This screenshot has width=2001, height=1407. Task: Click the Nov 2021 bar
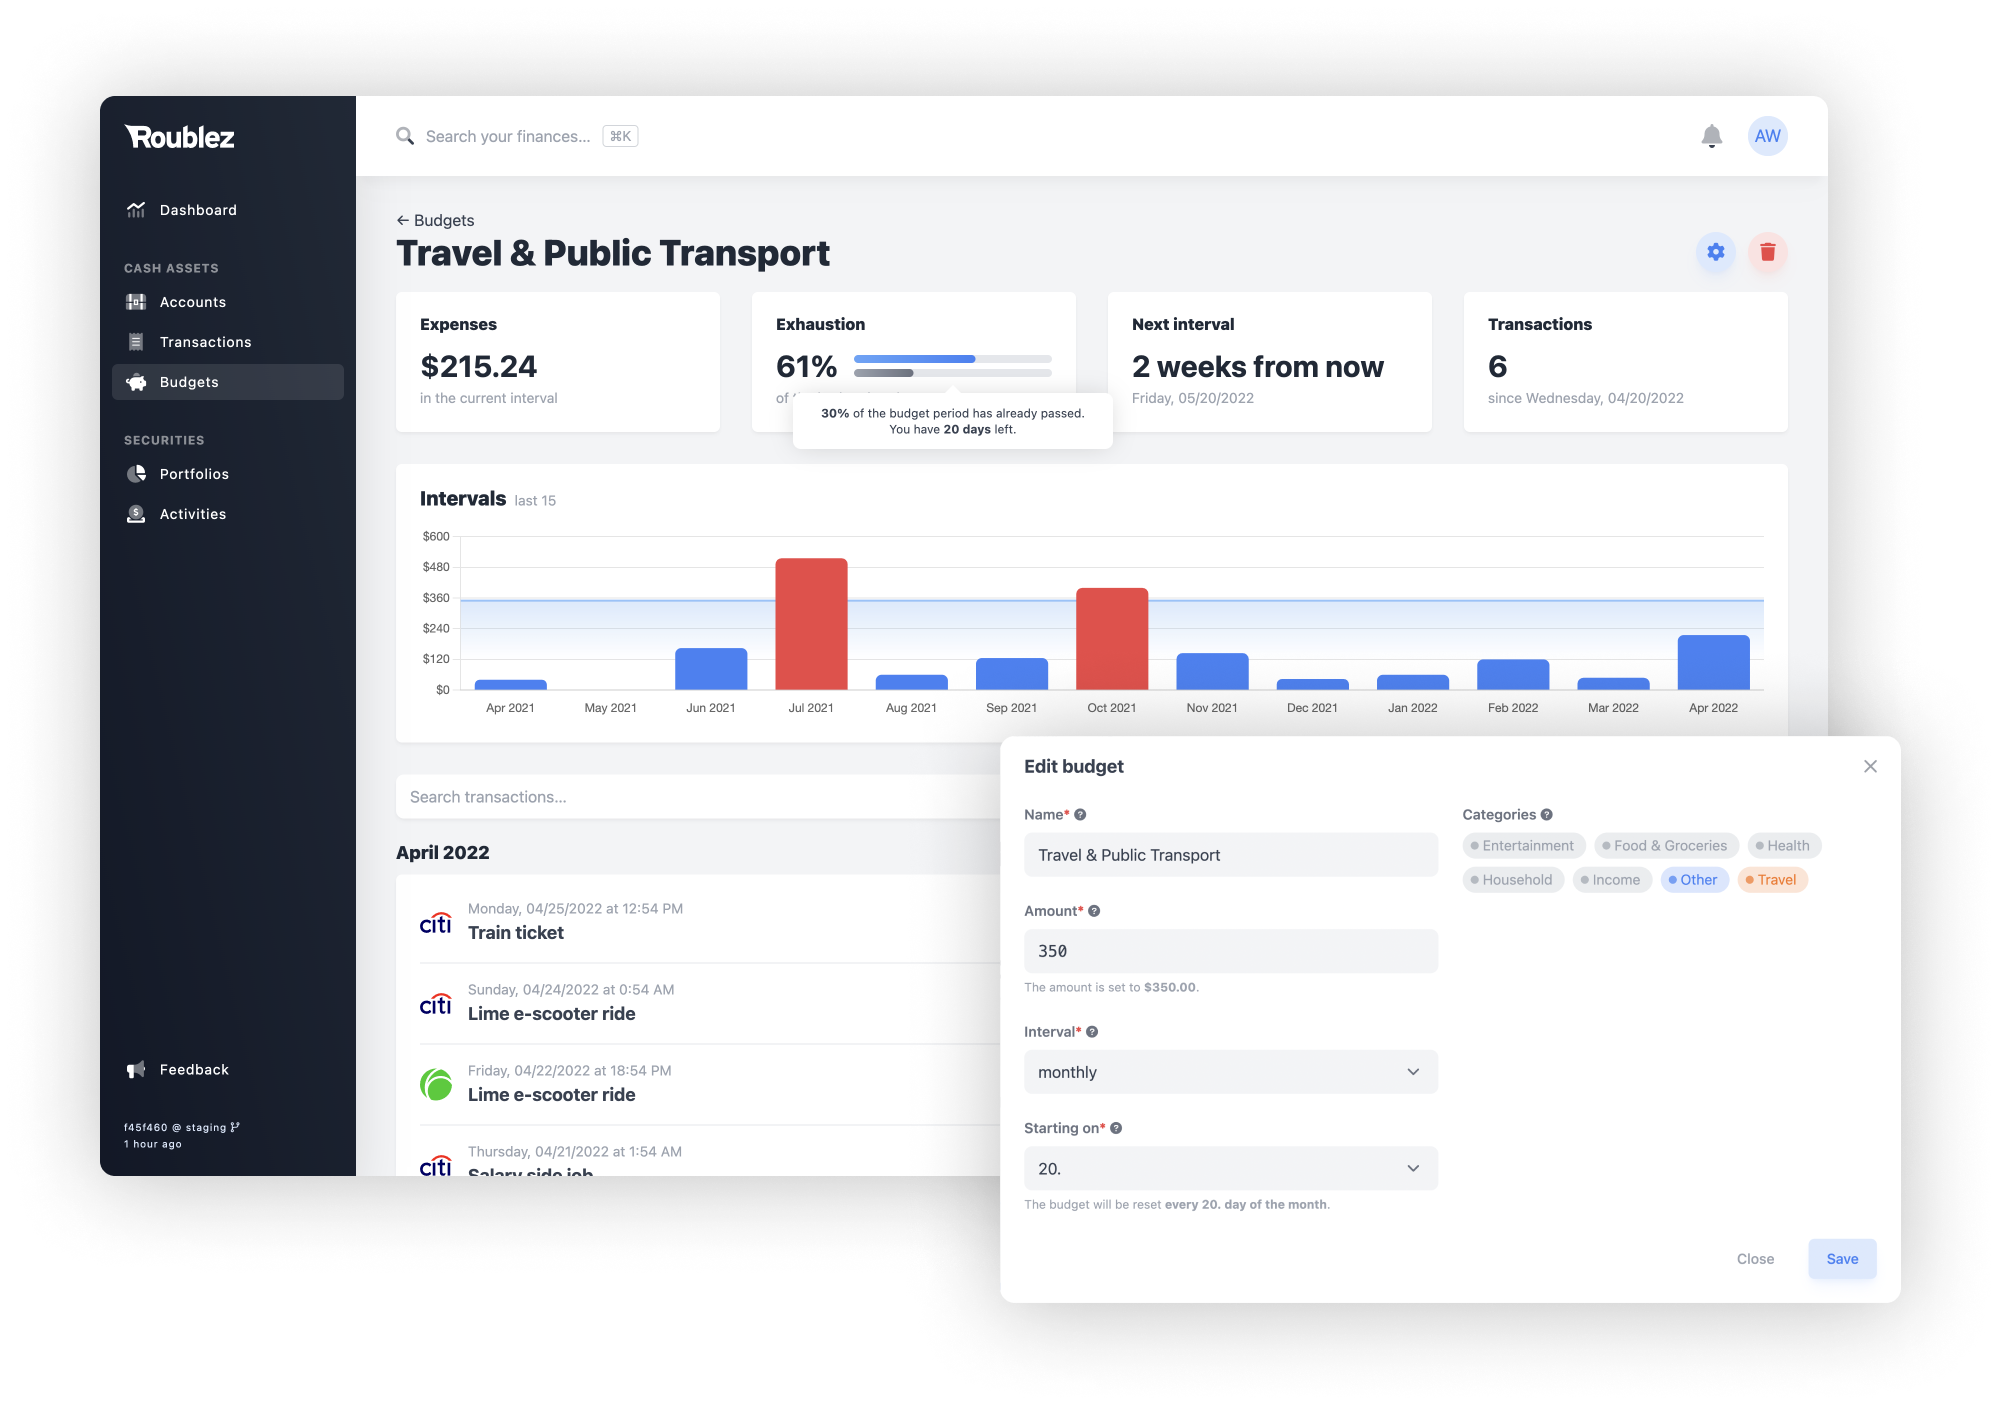pos(1212,671)
